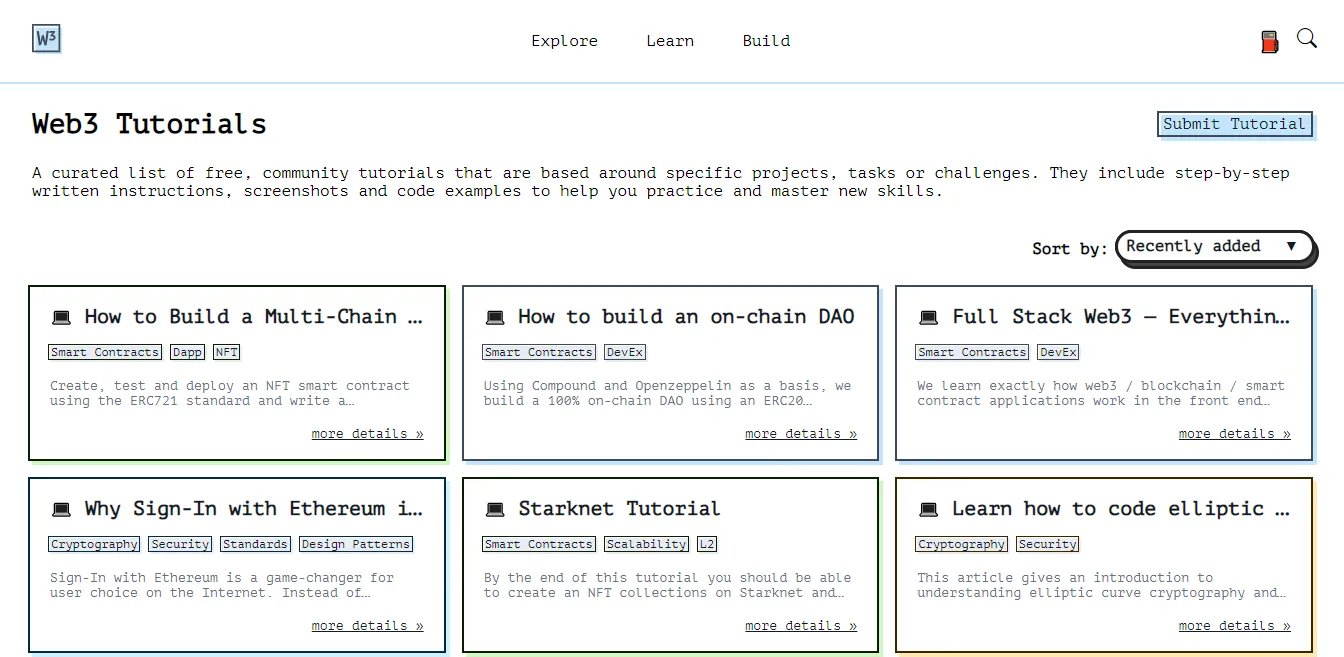Open more details for Starknet Tutorial
This screenshot has width=1344, height=657.
(x=800, y=626)
